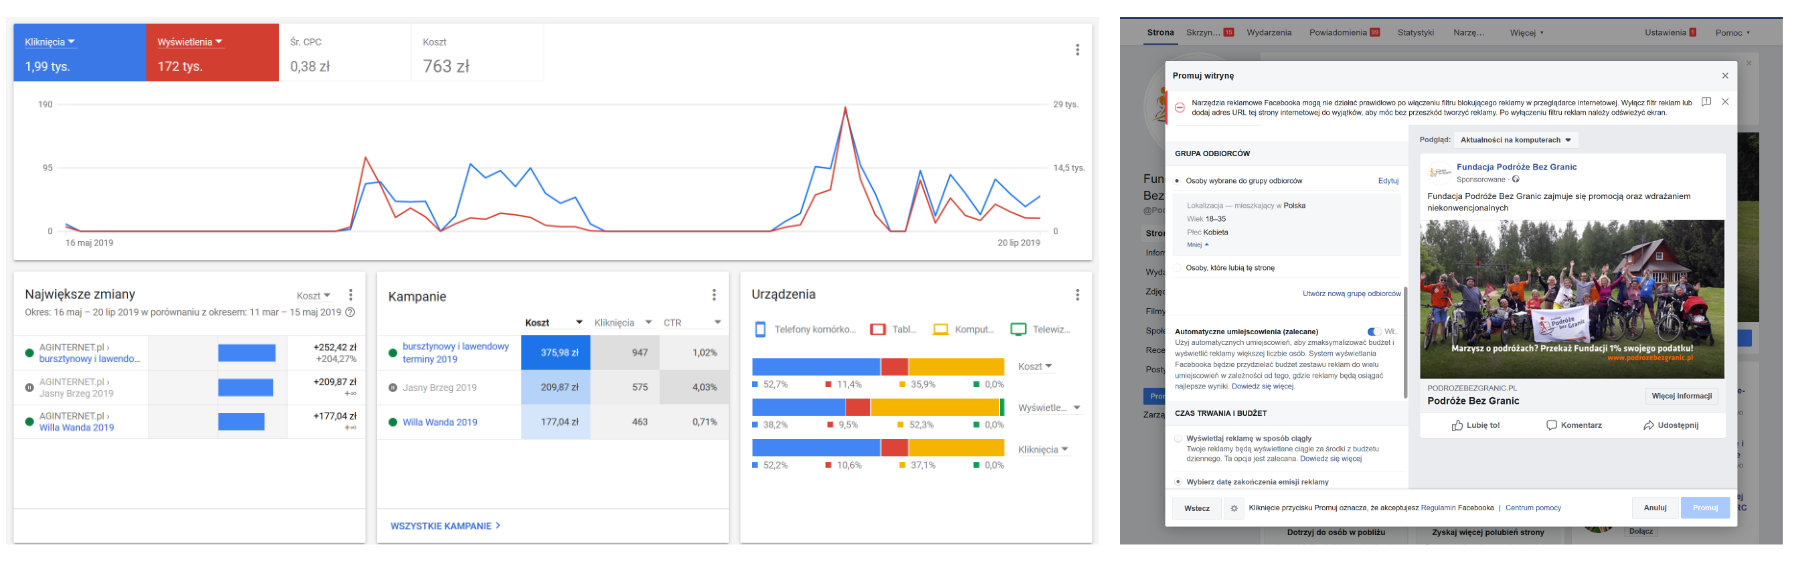
Task: Click the Komentarz speech bubble icon
Action: (x=1551, y=426)
